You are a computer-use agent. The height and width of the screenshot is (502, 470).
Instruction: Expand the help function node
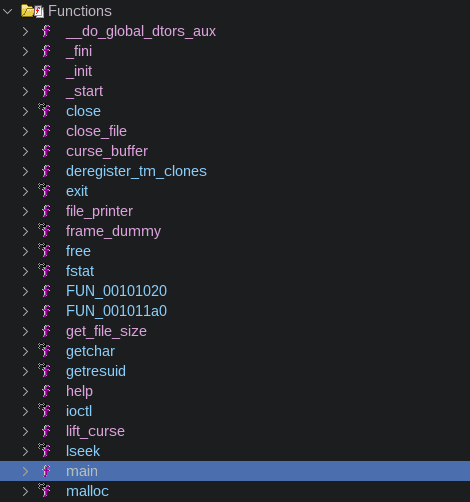click(x=25, y=391)
